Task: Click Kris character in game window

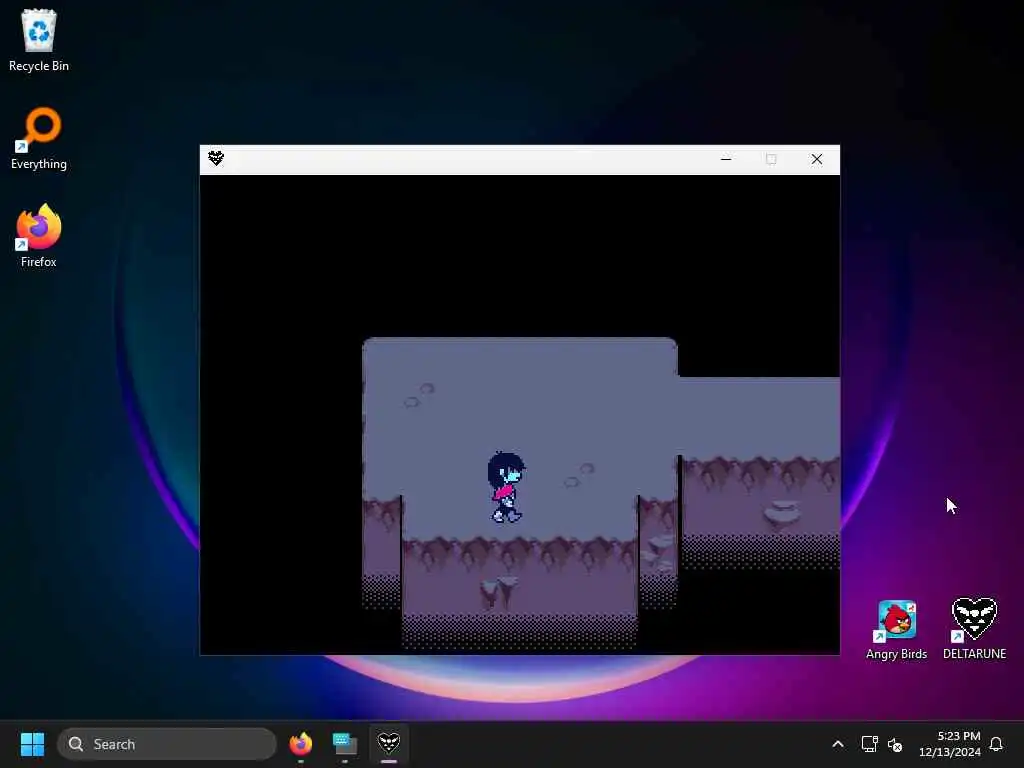Action: (506, 487)
